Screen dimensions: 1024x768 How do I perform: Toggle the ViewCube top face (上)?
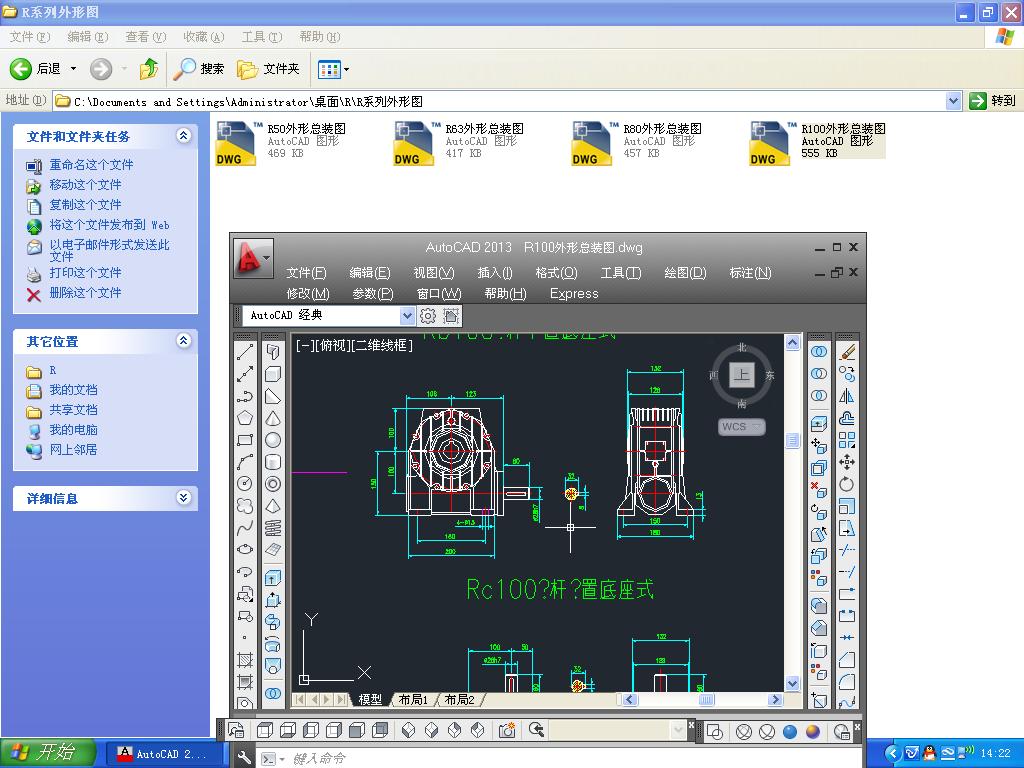point(741,375)
